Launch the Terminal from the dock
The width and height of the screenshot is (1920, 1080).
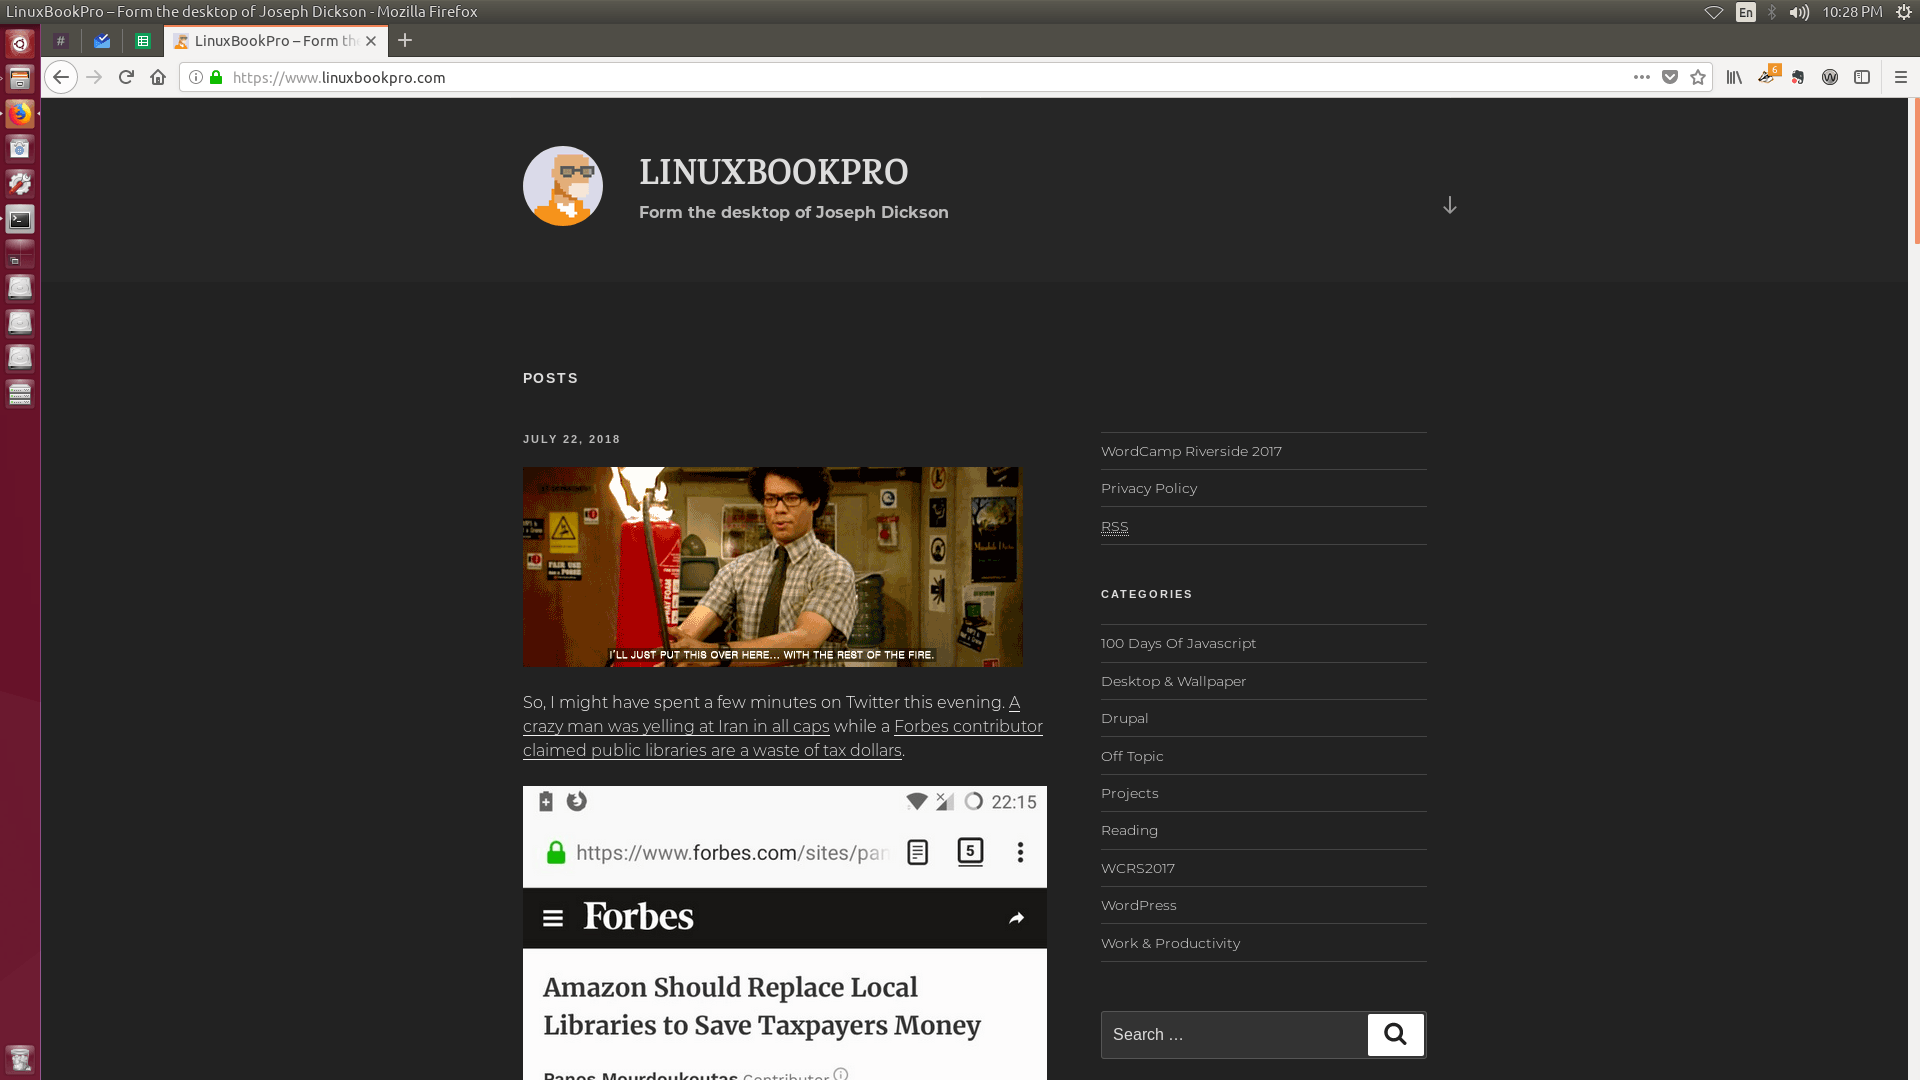[x=20, y=219]
